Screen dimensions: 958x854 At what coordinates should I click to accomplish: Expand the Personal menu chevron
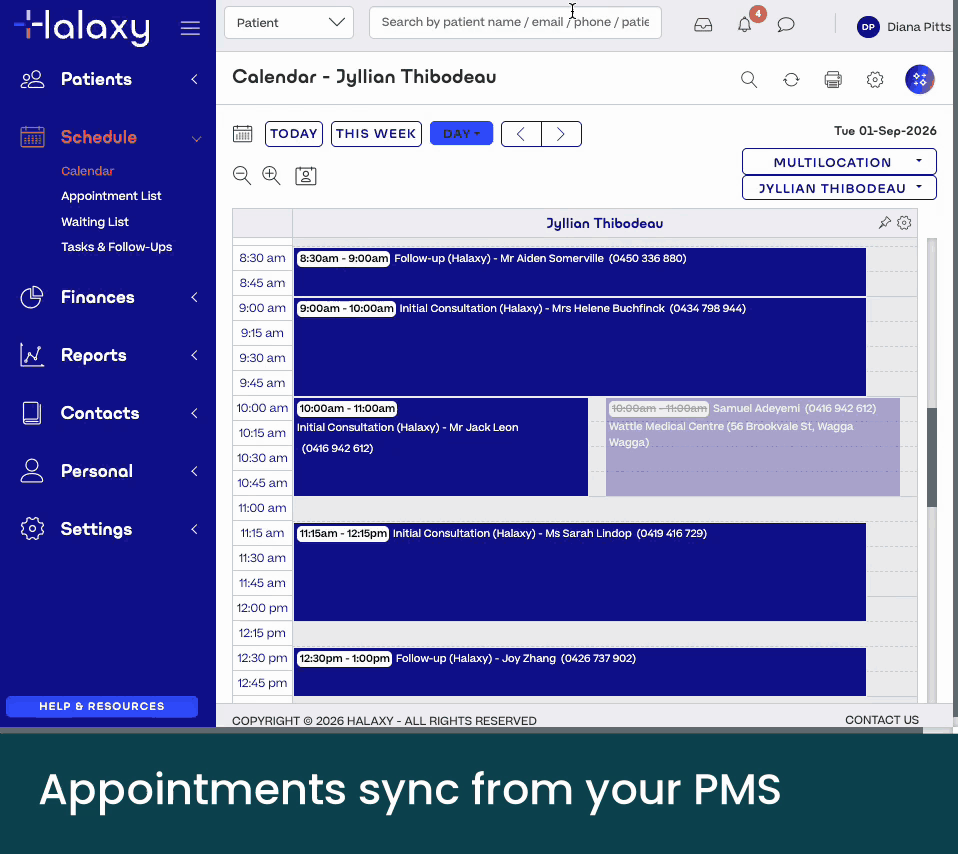coord(194,471)
